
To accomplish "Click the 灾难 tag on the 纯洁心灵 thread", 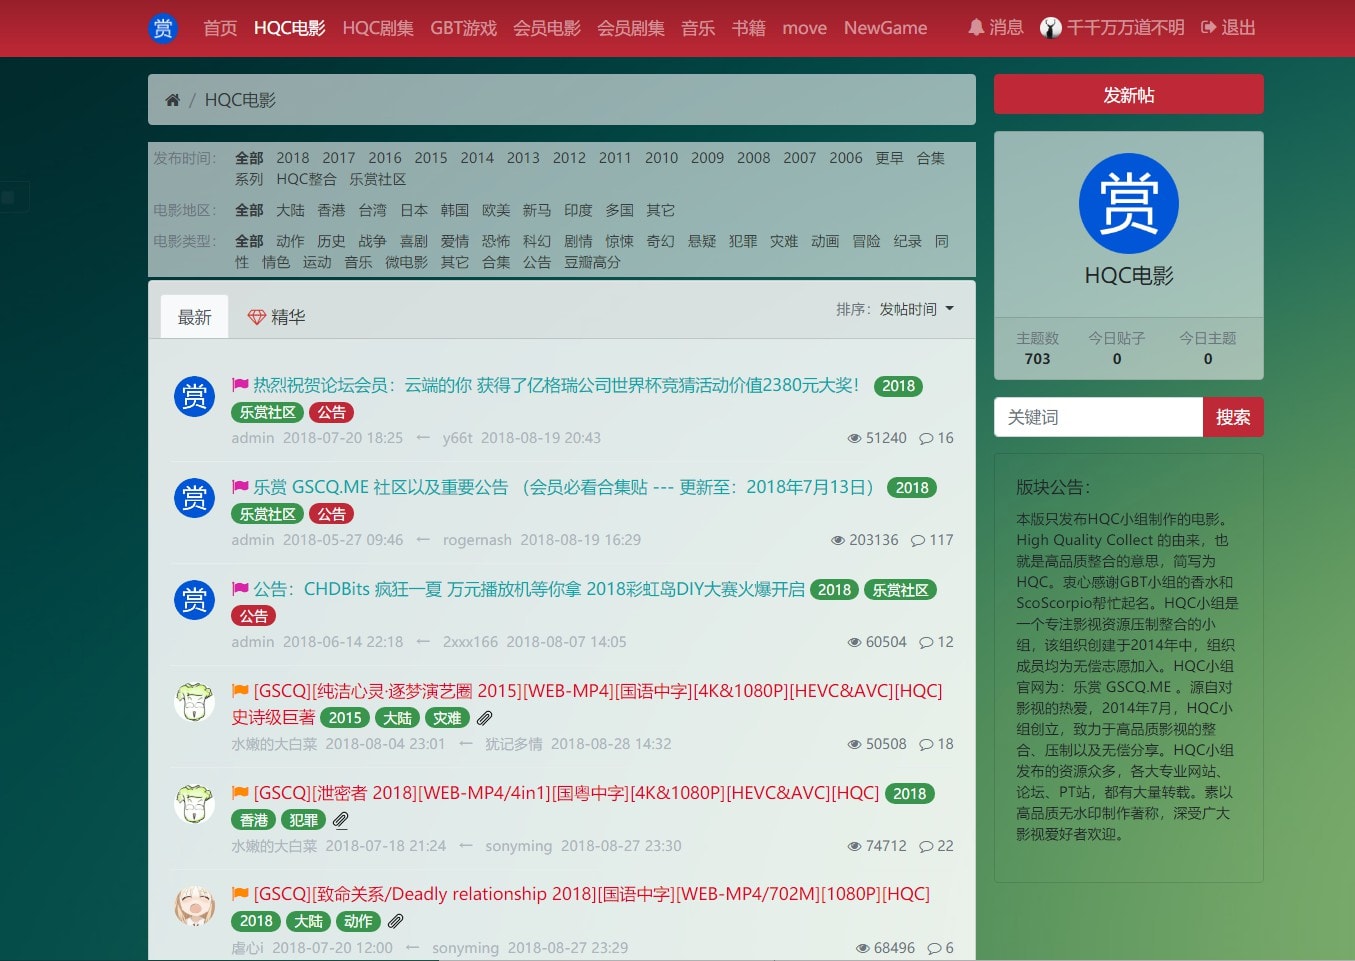I will (x=447, y=718).
